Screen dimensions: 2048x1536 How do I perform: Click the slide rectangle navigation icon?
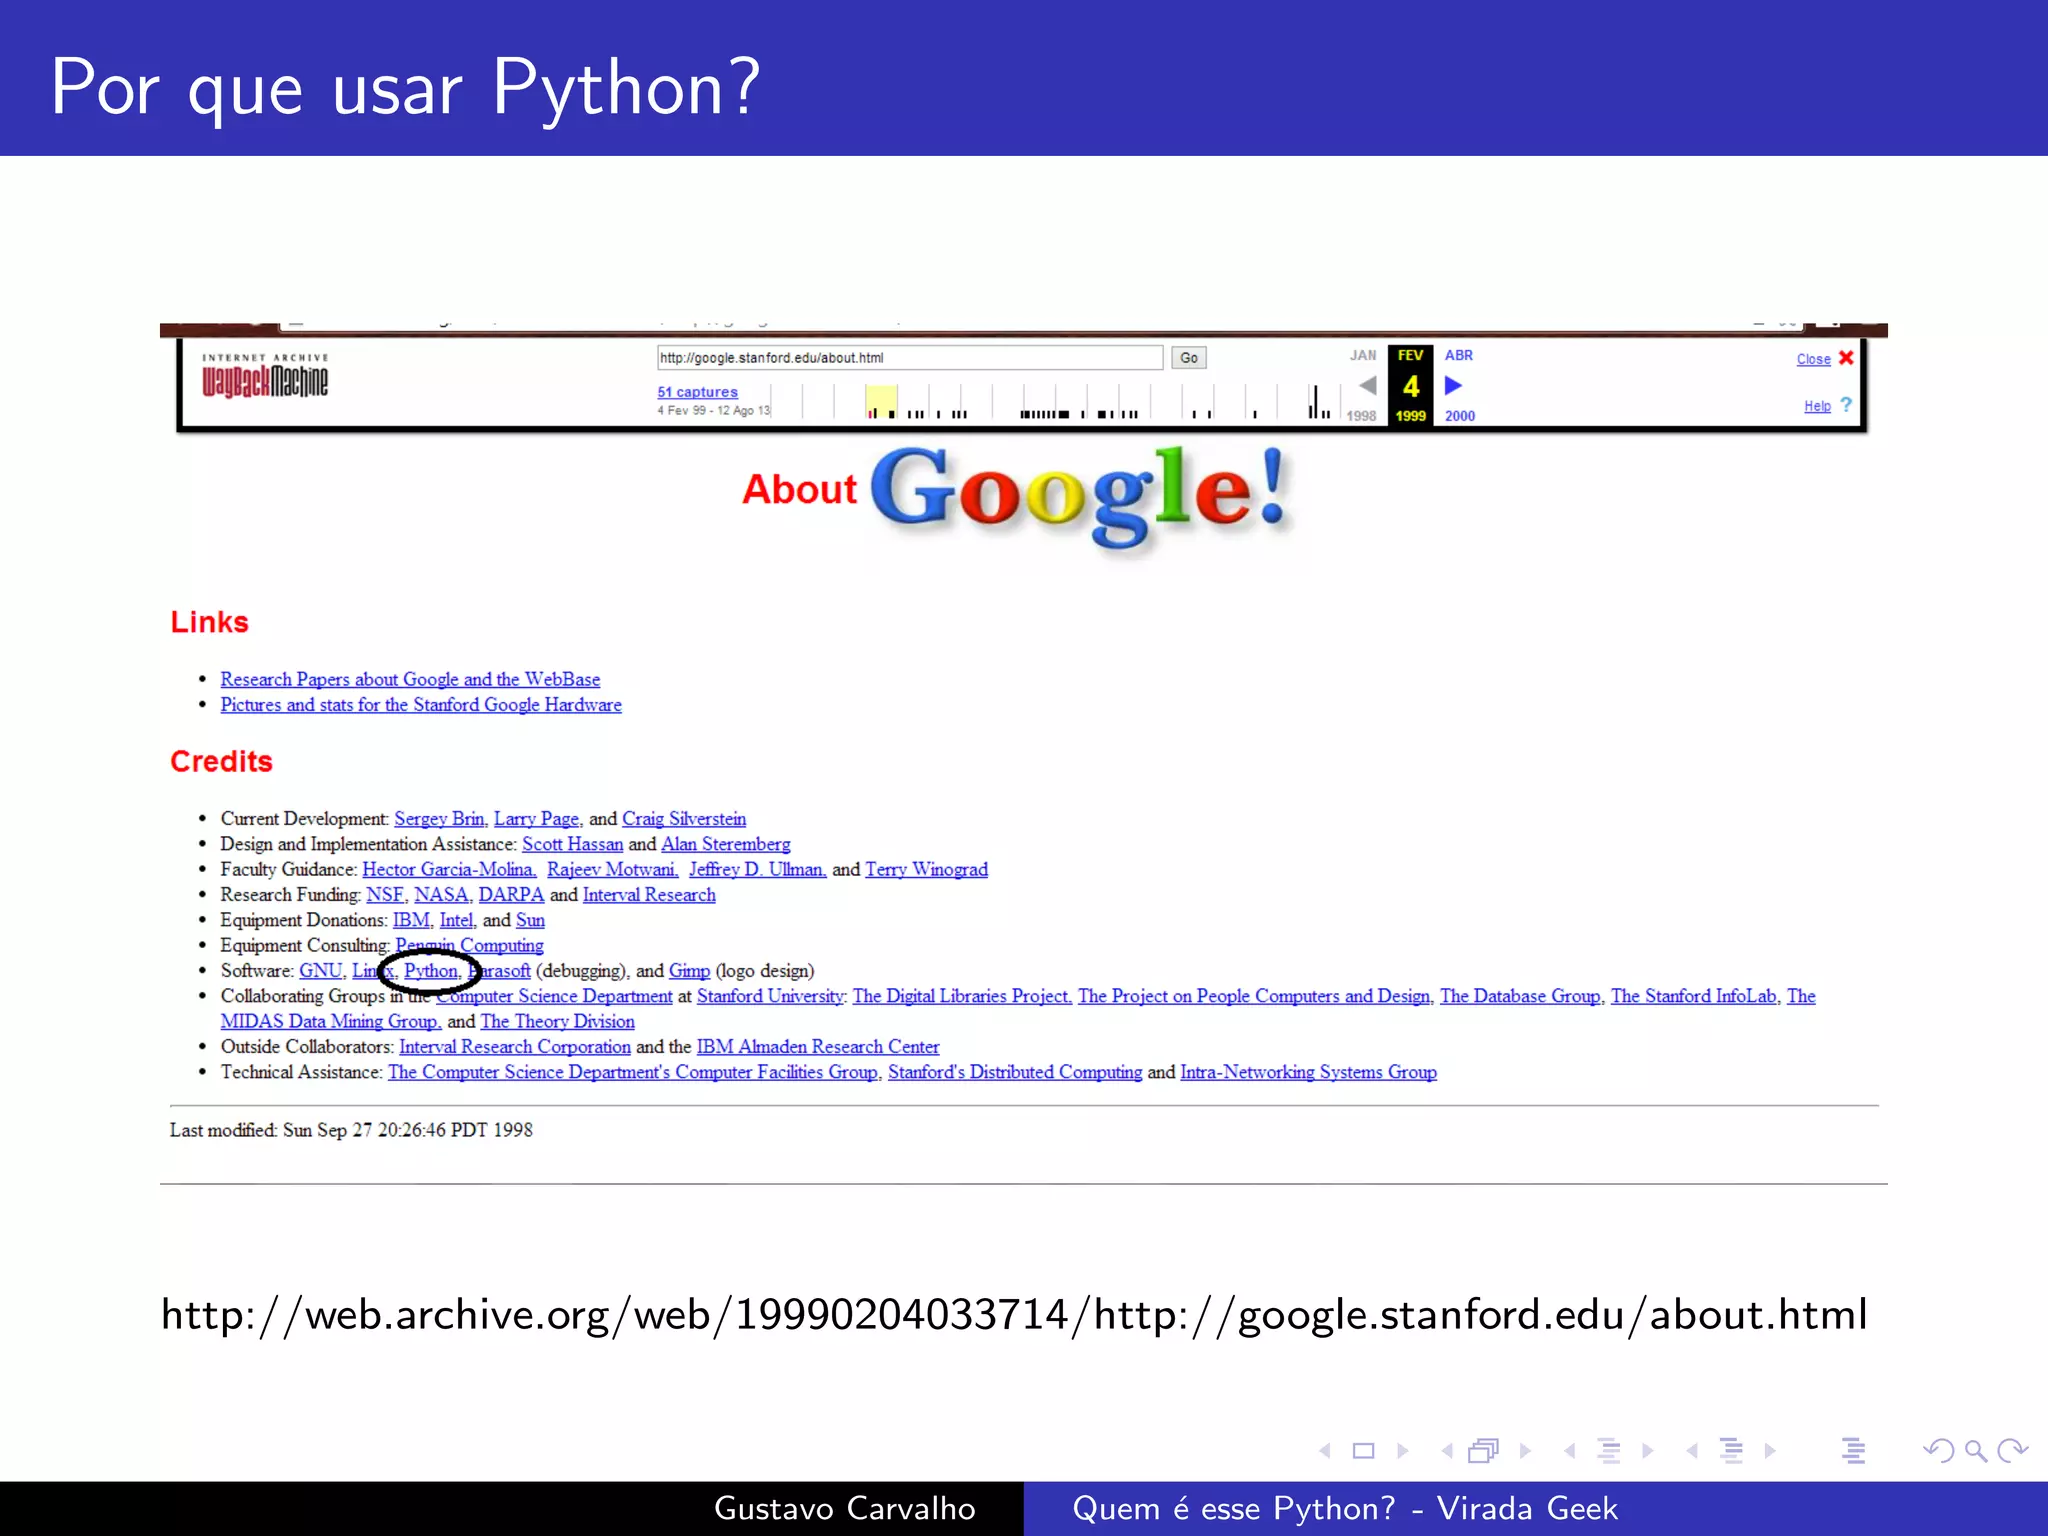tap(1364, 1450)
